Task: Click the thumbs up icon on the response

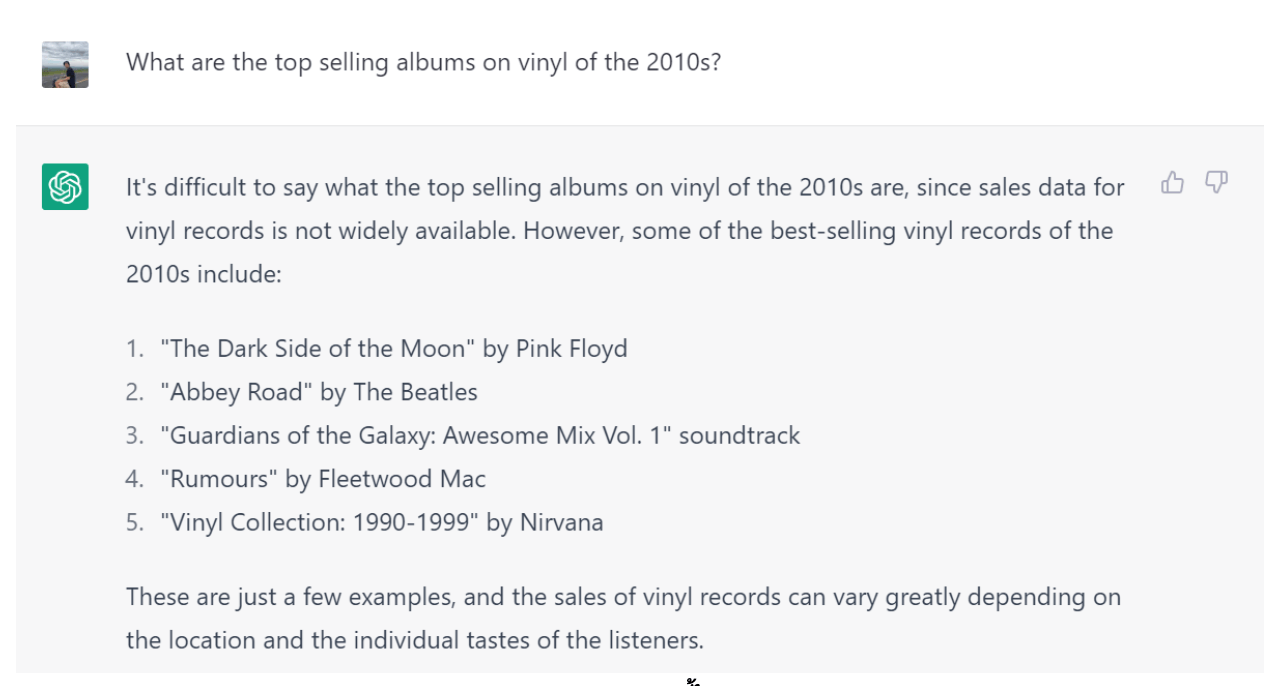Action: pos(1172,182)
